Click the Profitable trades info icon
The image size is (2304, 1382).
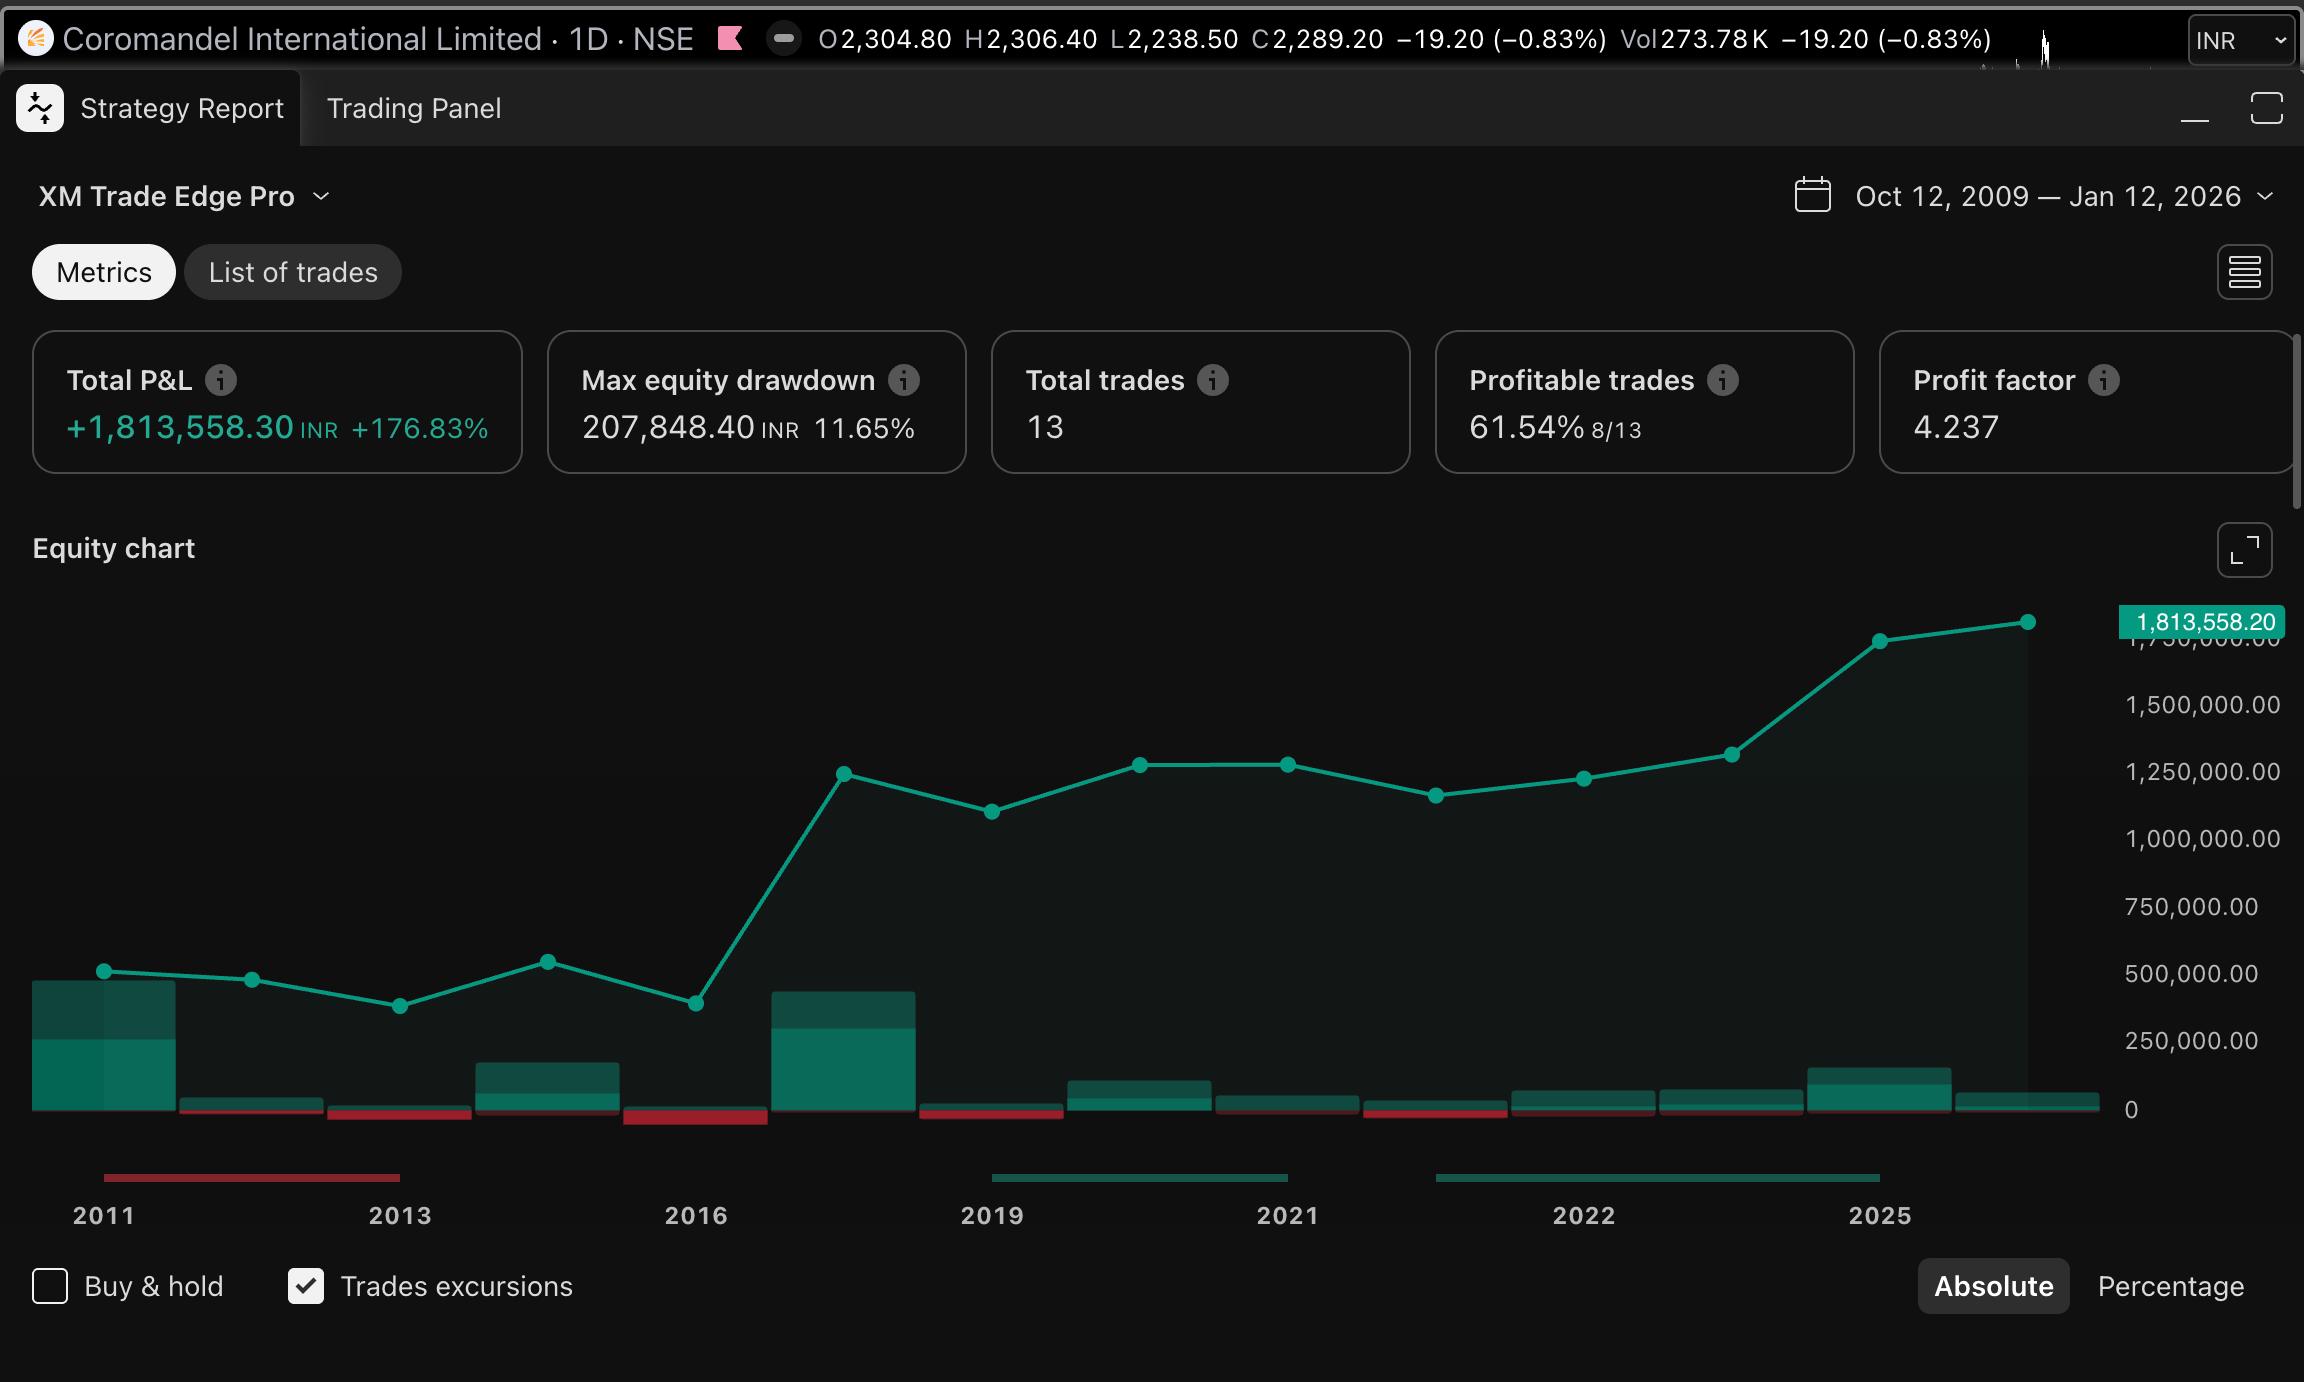[x=1723, y=380]
